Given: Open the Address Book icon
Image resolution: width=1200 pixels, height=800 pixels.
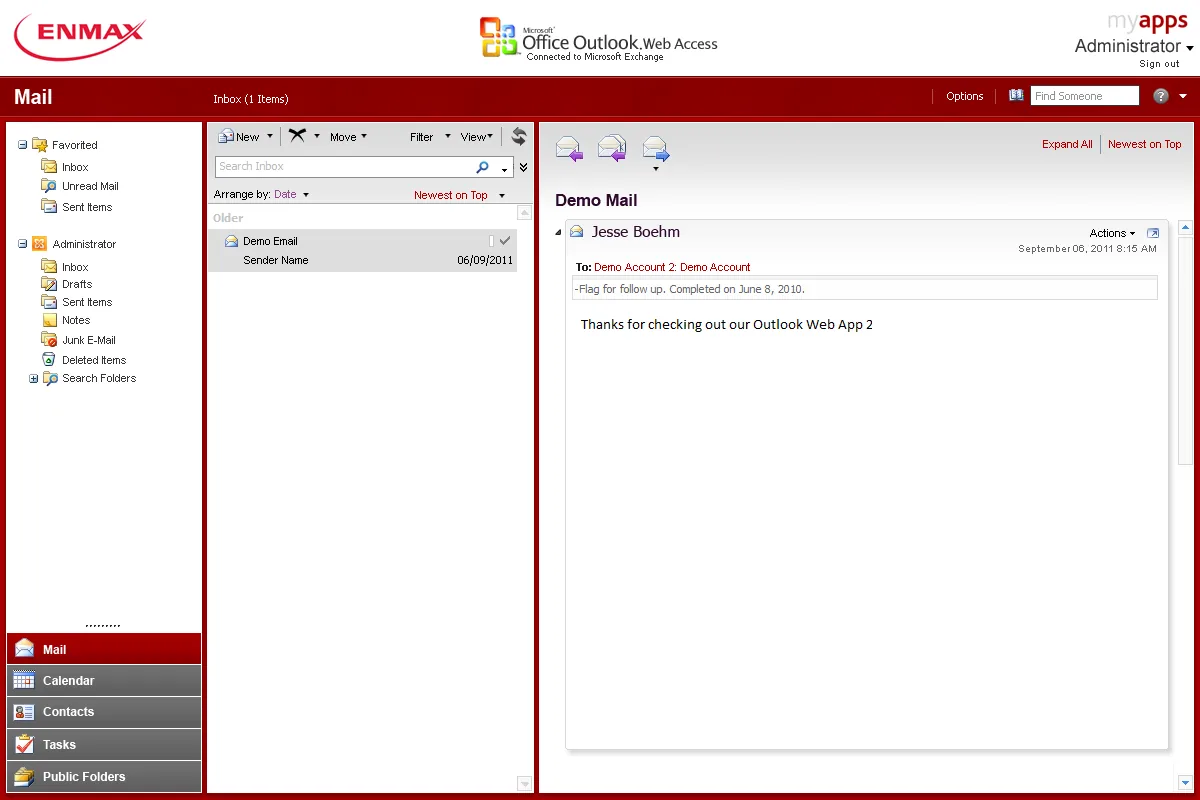Looking at the screenshot, I should click(1017, 95).
